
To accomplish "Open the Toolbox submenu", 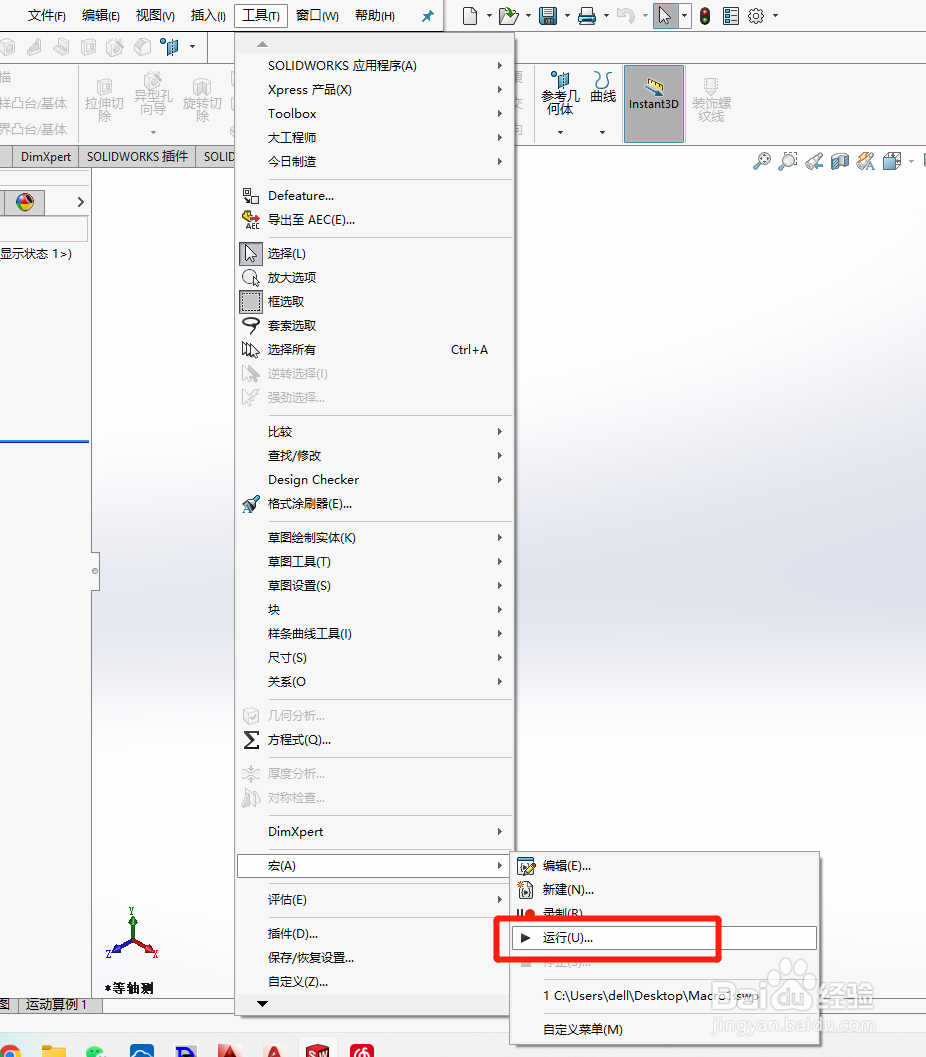I will tap(374, 113).
